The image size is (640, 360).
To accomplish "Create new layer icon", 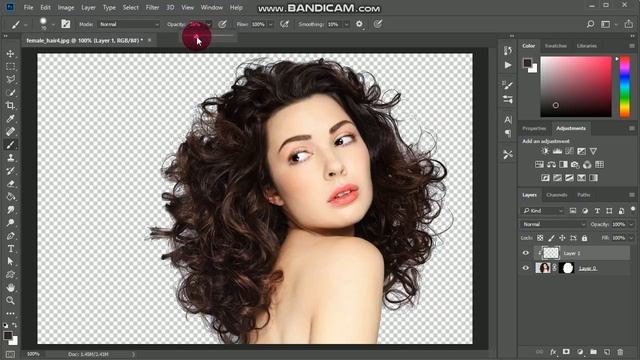I will point(607,352).
